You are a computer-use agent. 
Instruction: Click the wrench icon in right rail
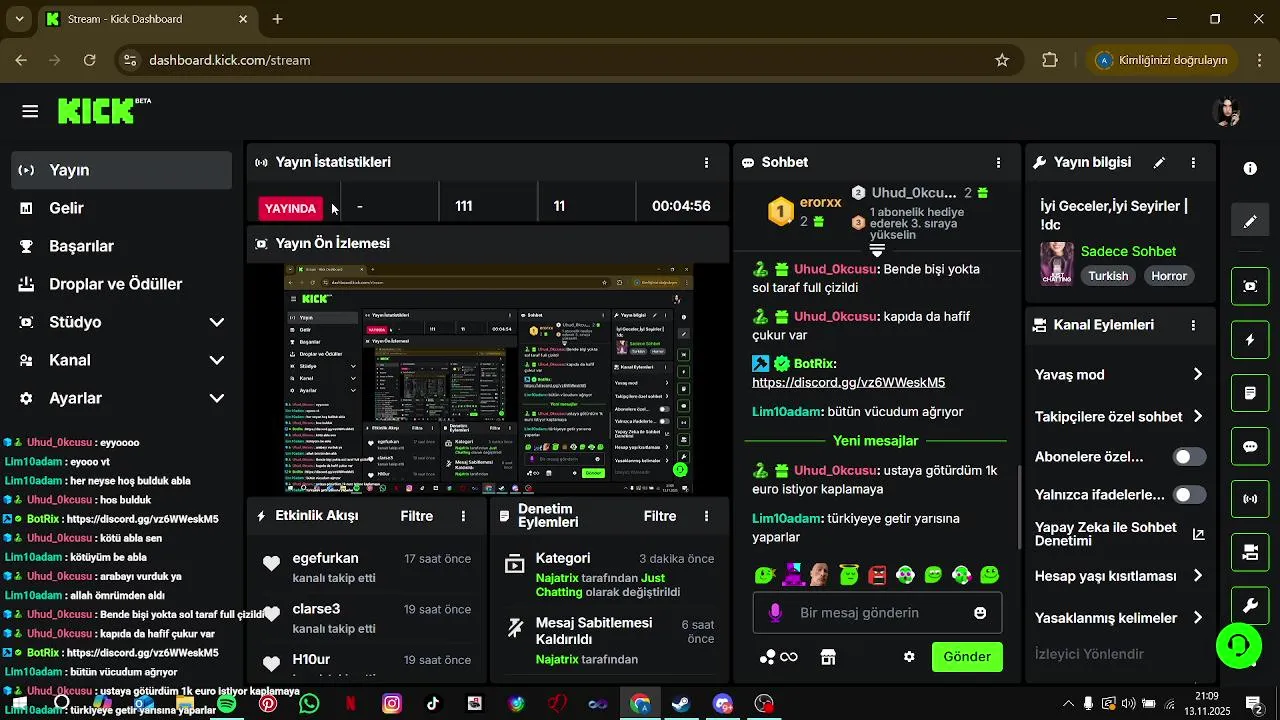1250,605
